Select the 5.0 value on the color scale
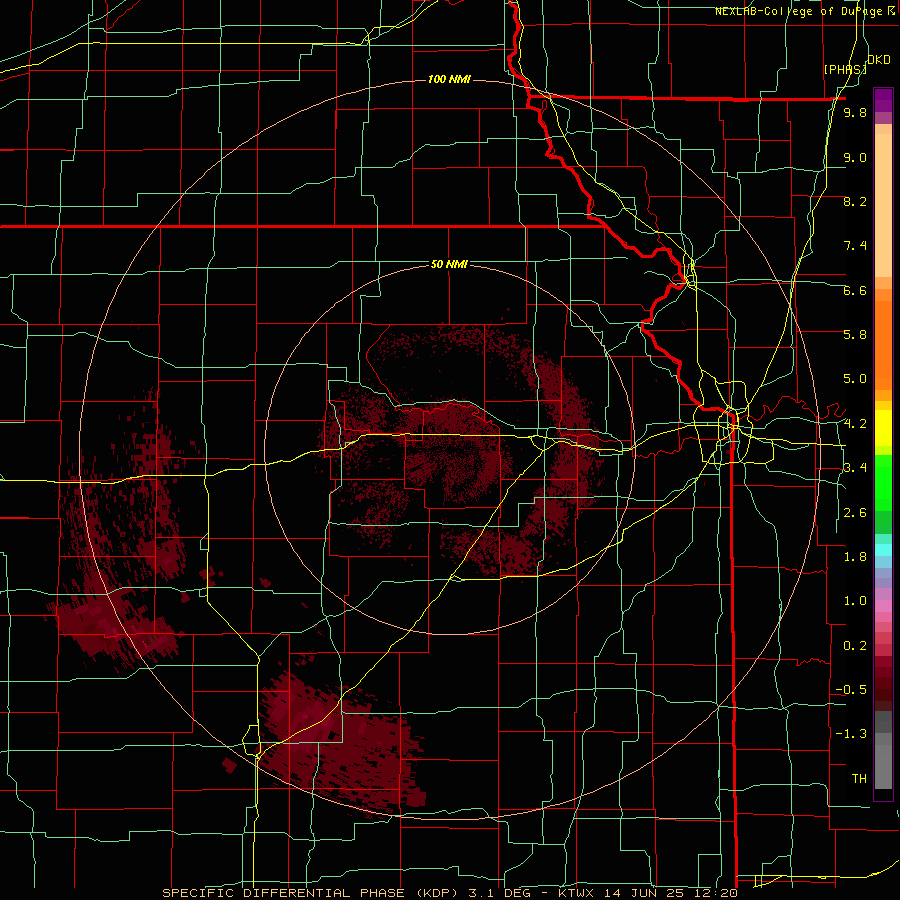 pos(855,379)
